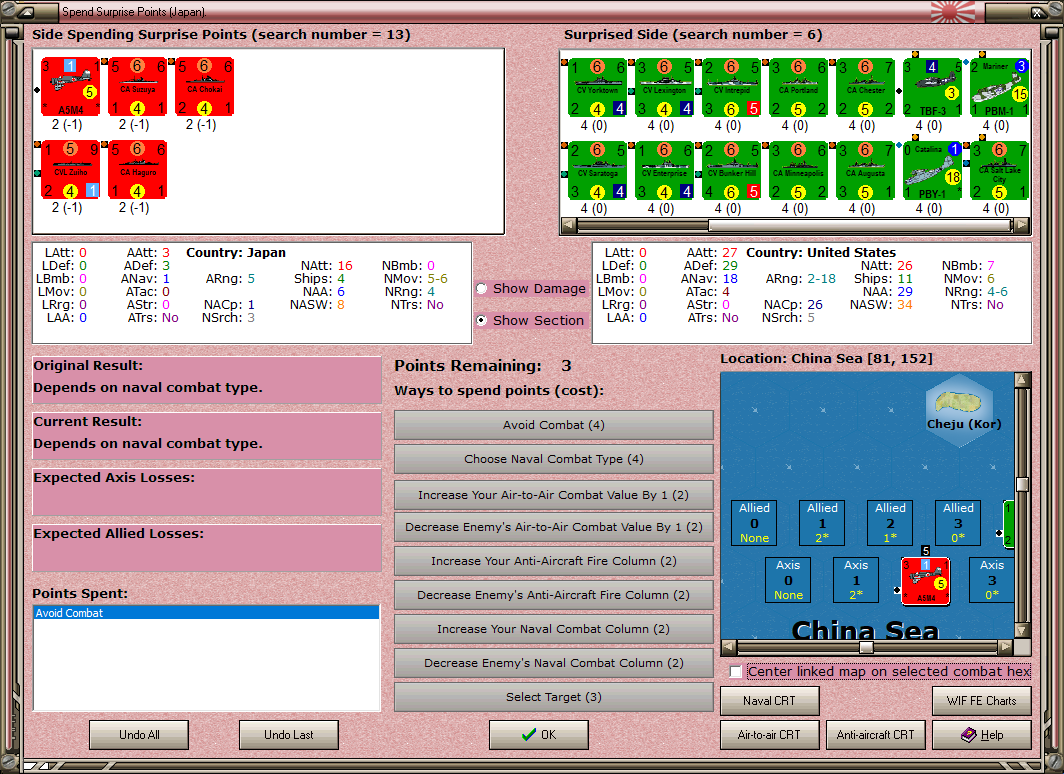The width and height of the screenshot is (1064, 774).
Task: Select the CA Salt Lake City counter
Action: pyautogui.click(x=1000, y=171)
